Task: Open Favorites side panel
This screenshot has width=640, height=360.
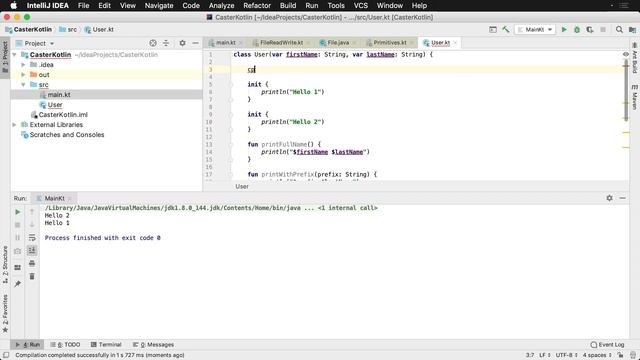Action: click(5, 313)
